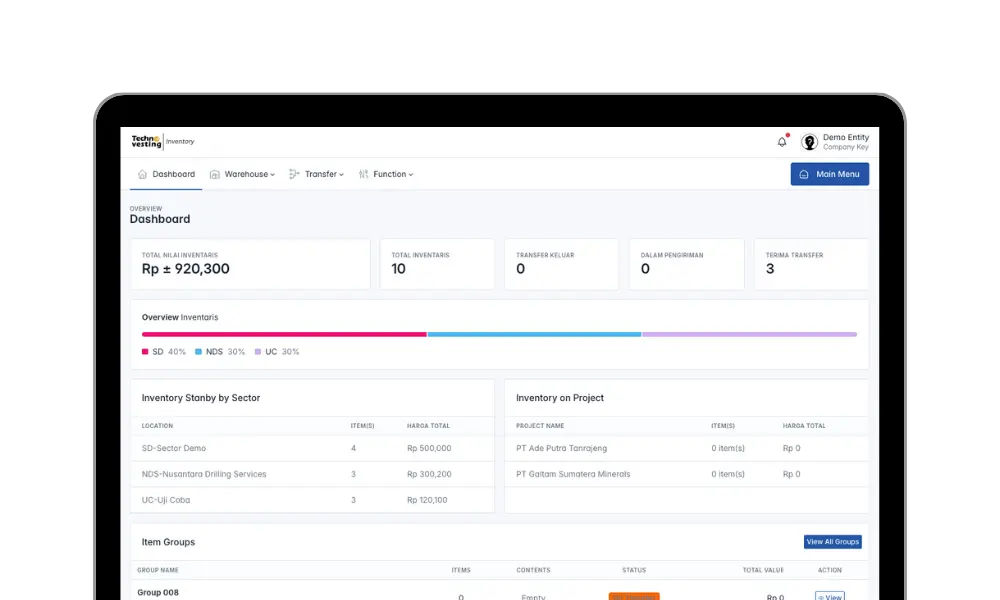Select the SD-Sector Demo location row
Screen dimensions: 1000x600
tap(174, 448)
